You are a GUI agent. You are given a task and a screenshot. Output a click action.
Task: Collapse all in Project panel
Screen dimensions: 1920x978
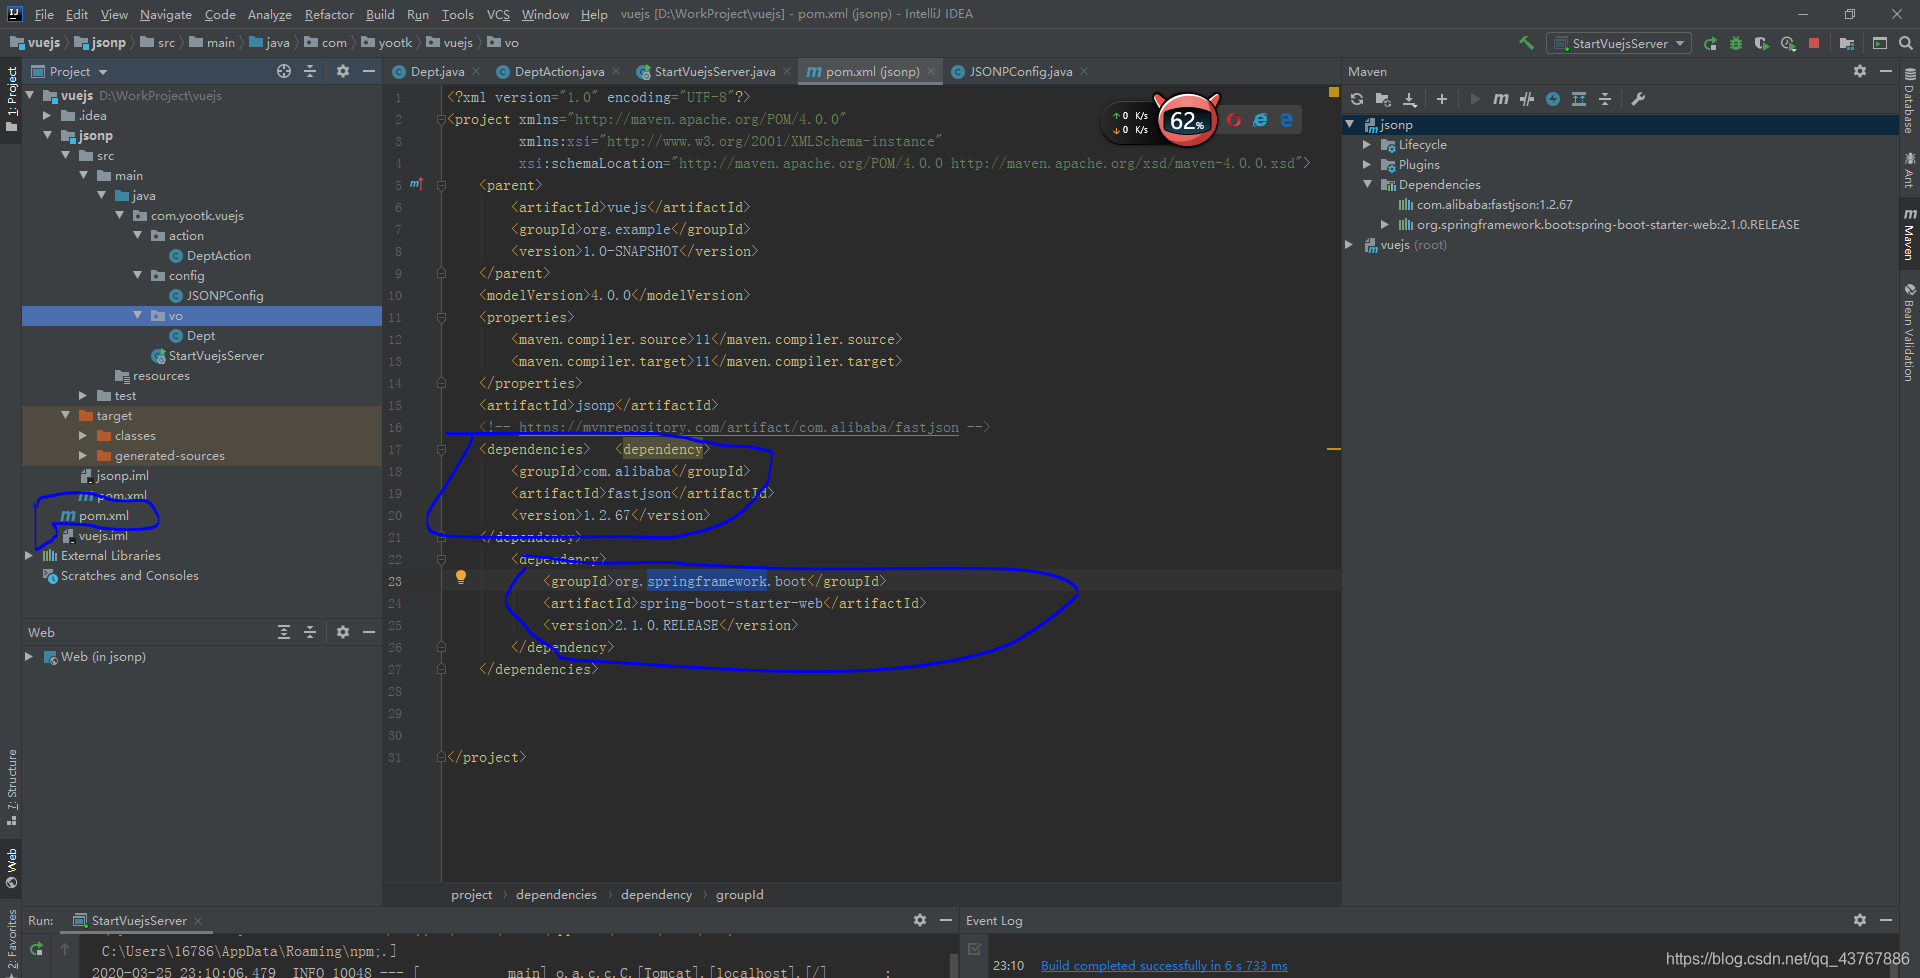[x=310, y=71]
